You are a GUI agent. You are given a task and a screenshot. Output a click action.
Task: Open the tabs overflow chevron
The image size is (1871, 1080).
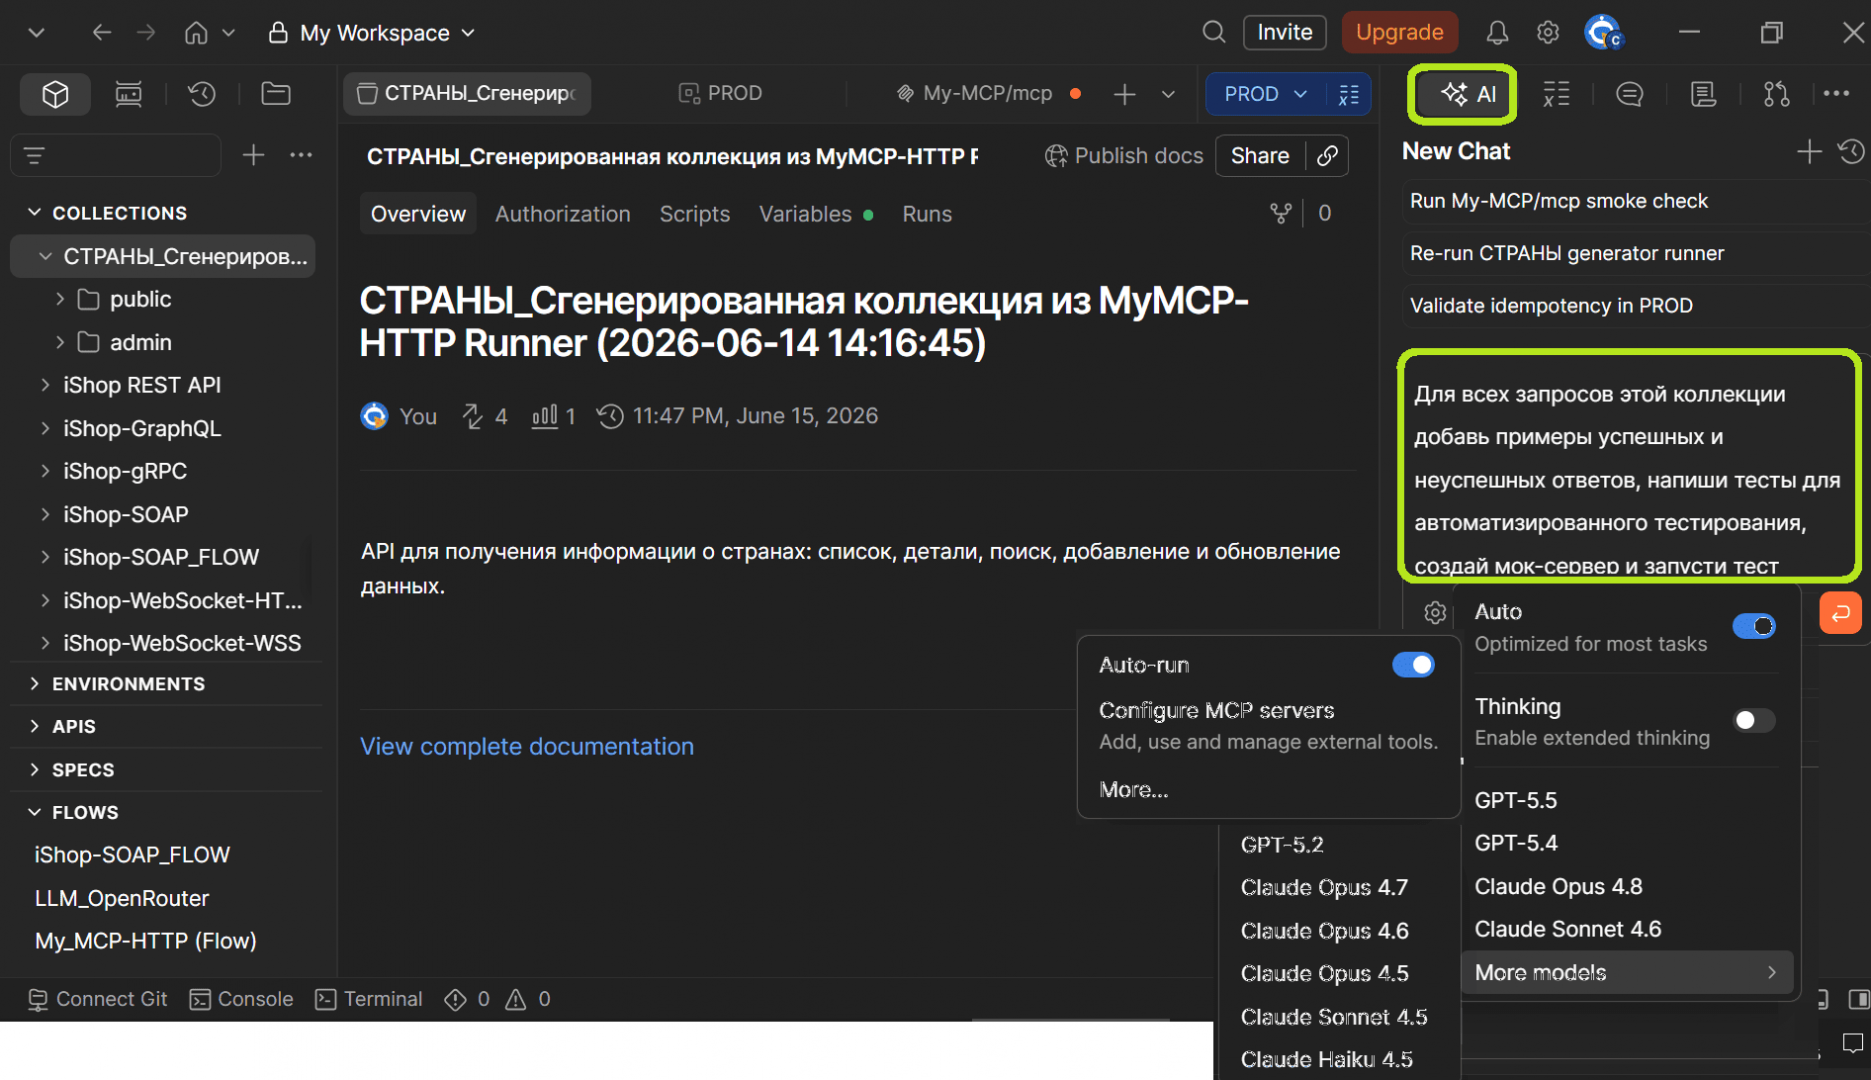(x=1168, y=94)
